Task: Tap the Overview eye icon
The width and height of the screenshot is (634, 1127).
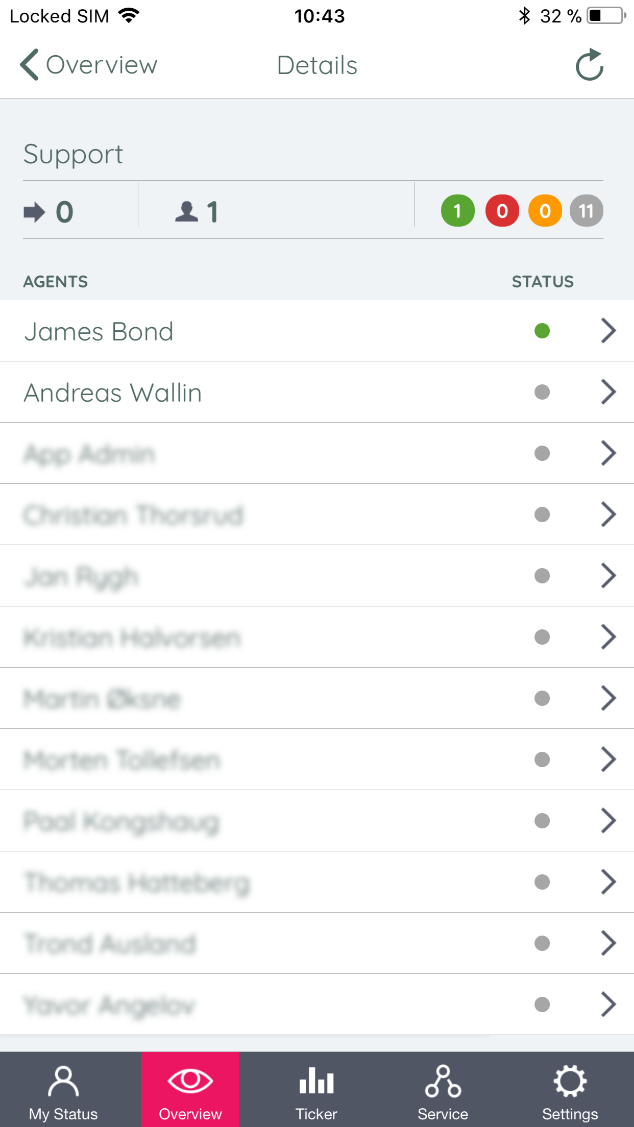Action: (190, 1082)
